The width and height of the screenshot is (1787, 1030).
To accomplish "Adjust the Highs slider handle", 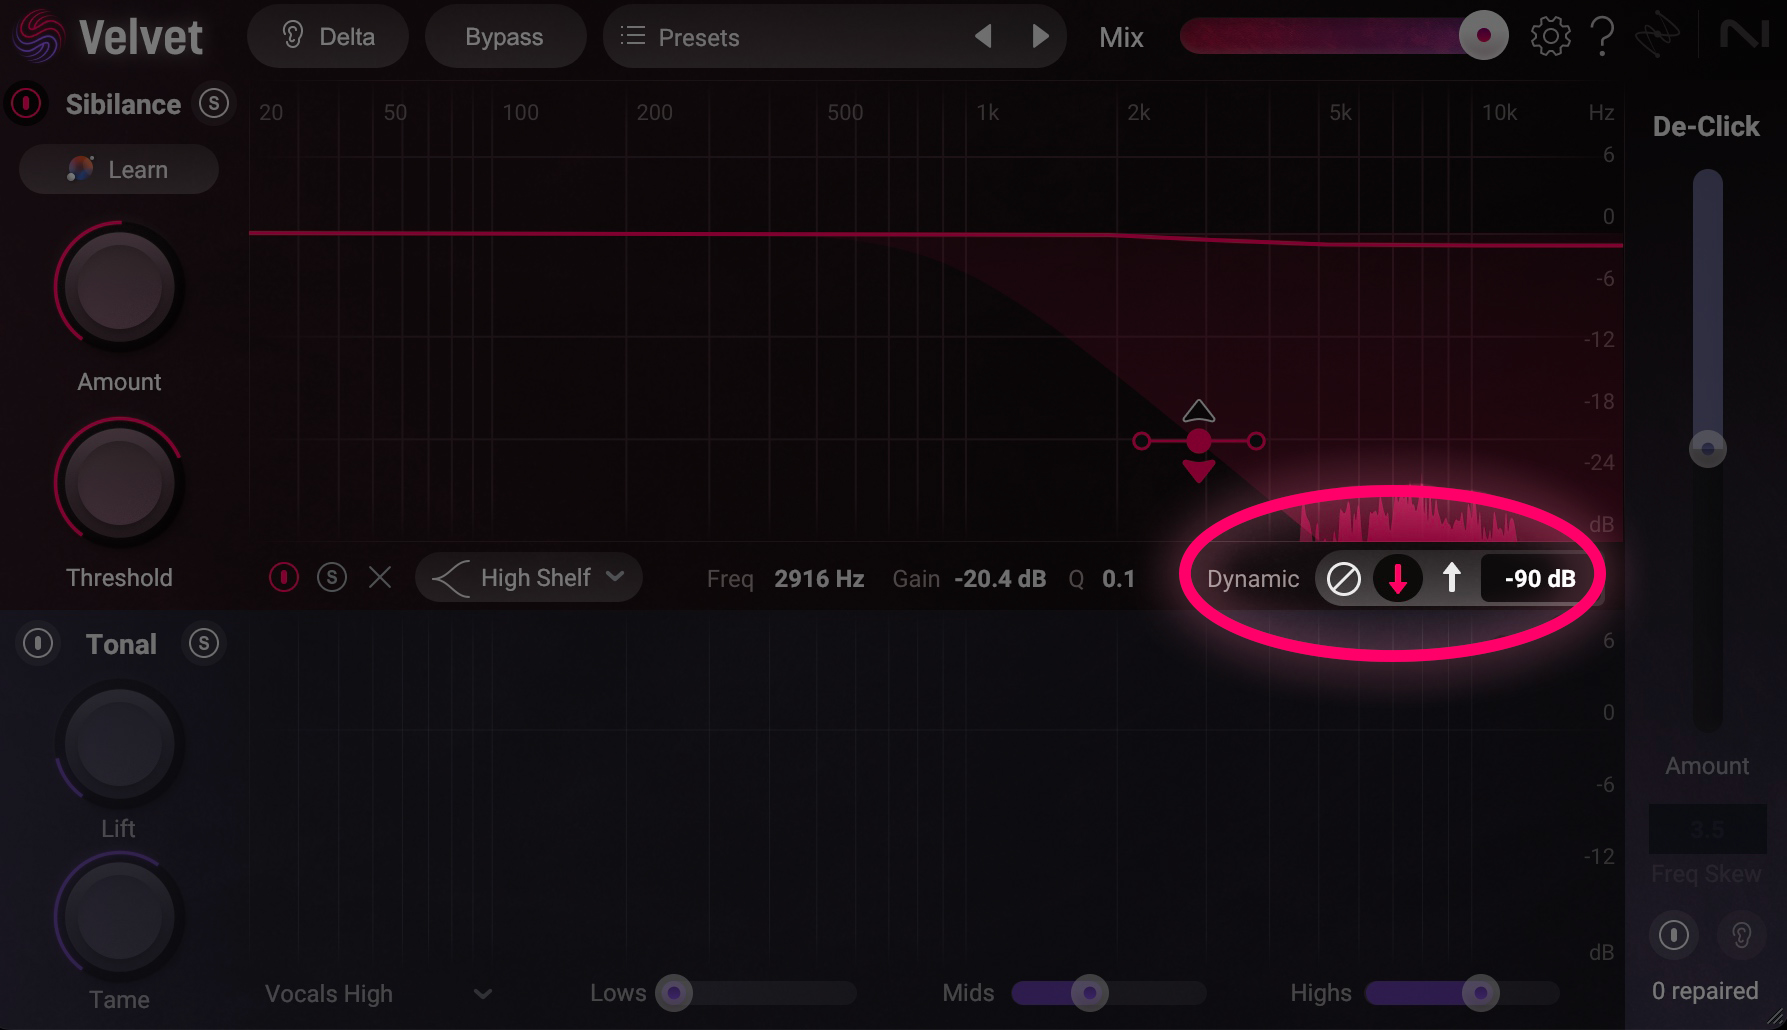I will click(x=1480, y=993).
